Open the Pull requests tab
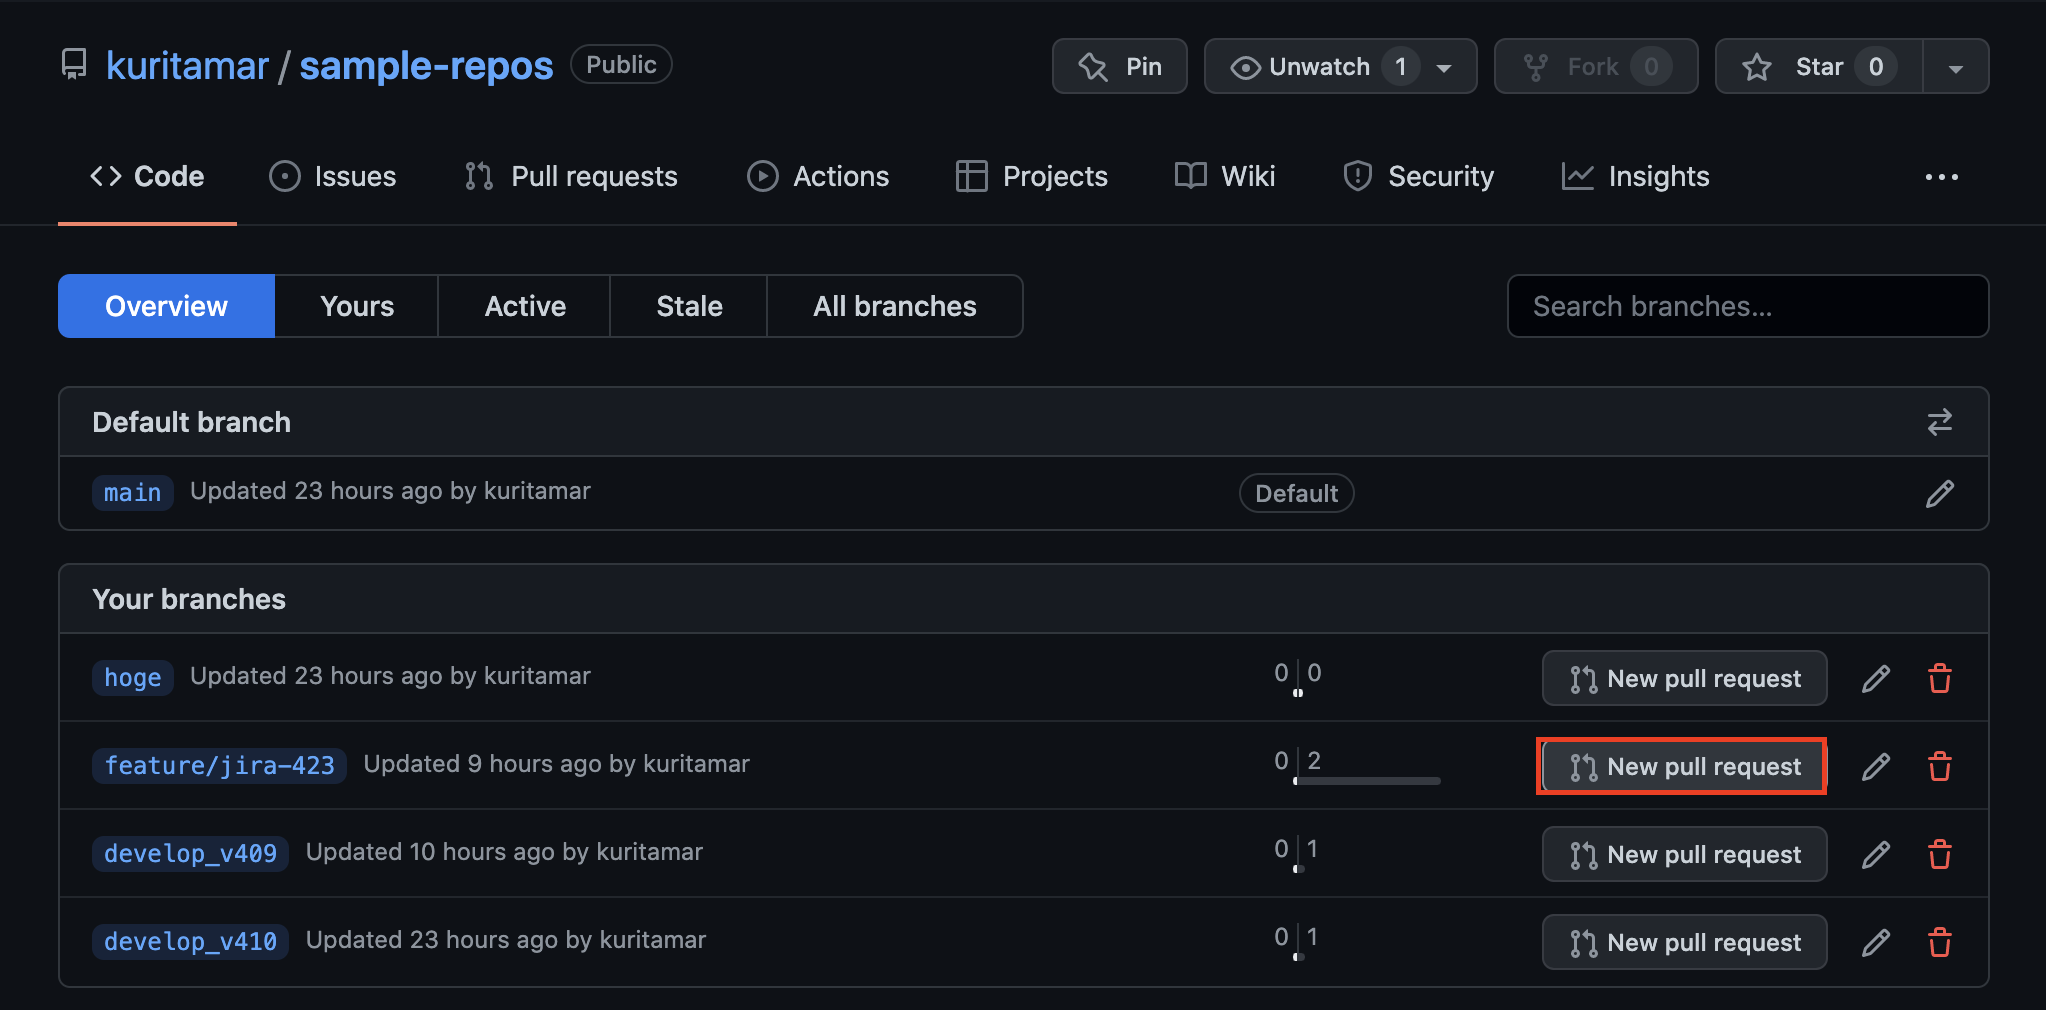The image size is (2046, 1010). pyautogui.click(x=571, y=177)
